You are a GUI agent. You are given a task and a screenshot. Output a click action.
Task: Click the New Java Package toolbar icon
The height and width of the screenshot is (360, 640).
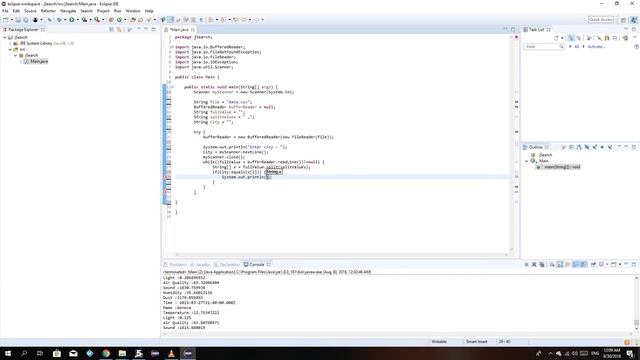[111, 20]
